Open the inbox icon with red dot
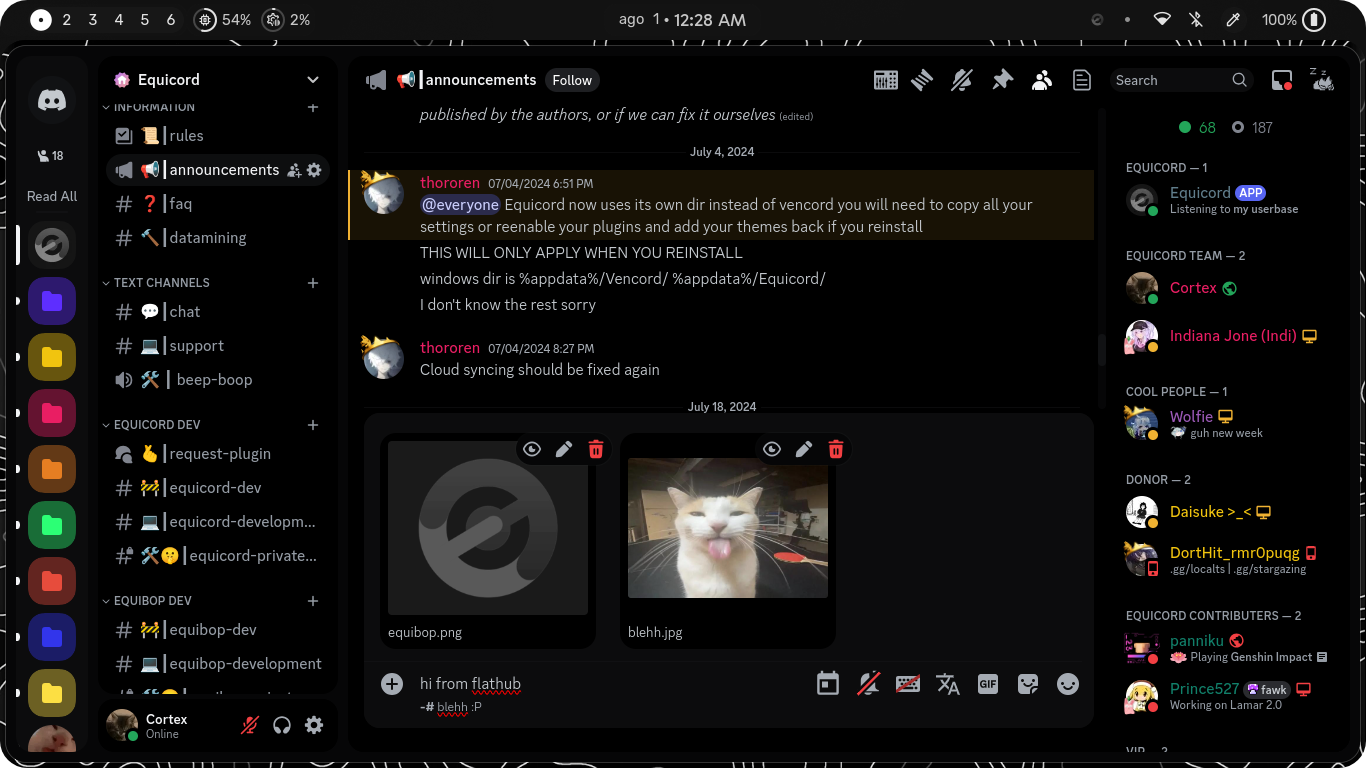 (1282, 80)
